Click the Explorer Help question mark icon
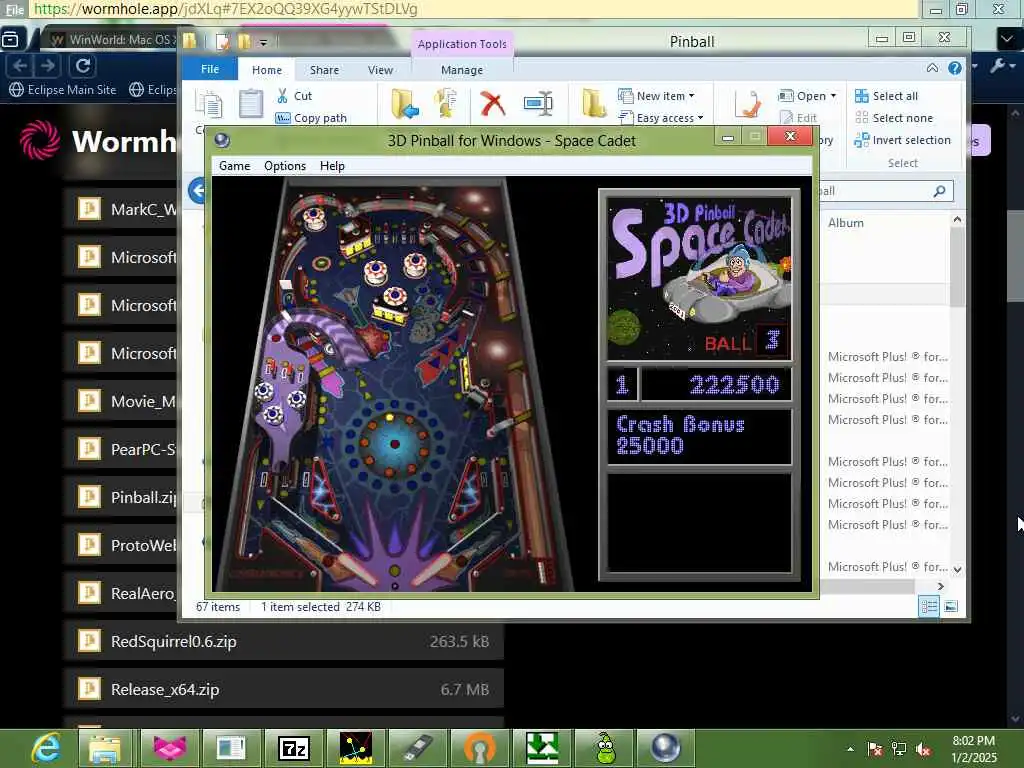Viewport: 1024px width, 768px height. [955, 68]
